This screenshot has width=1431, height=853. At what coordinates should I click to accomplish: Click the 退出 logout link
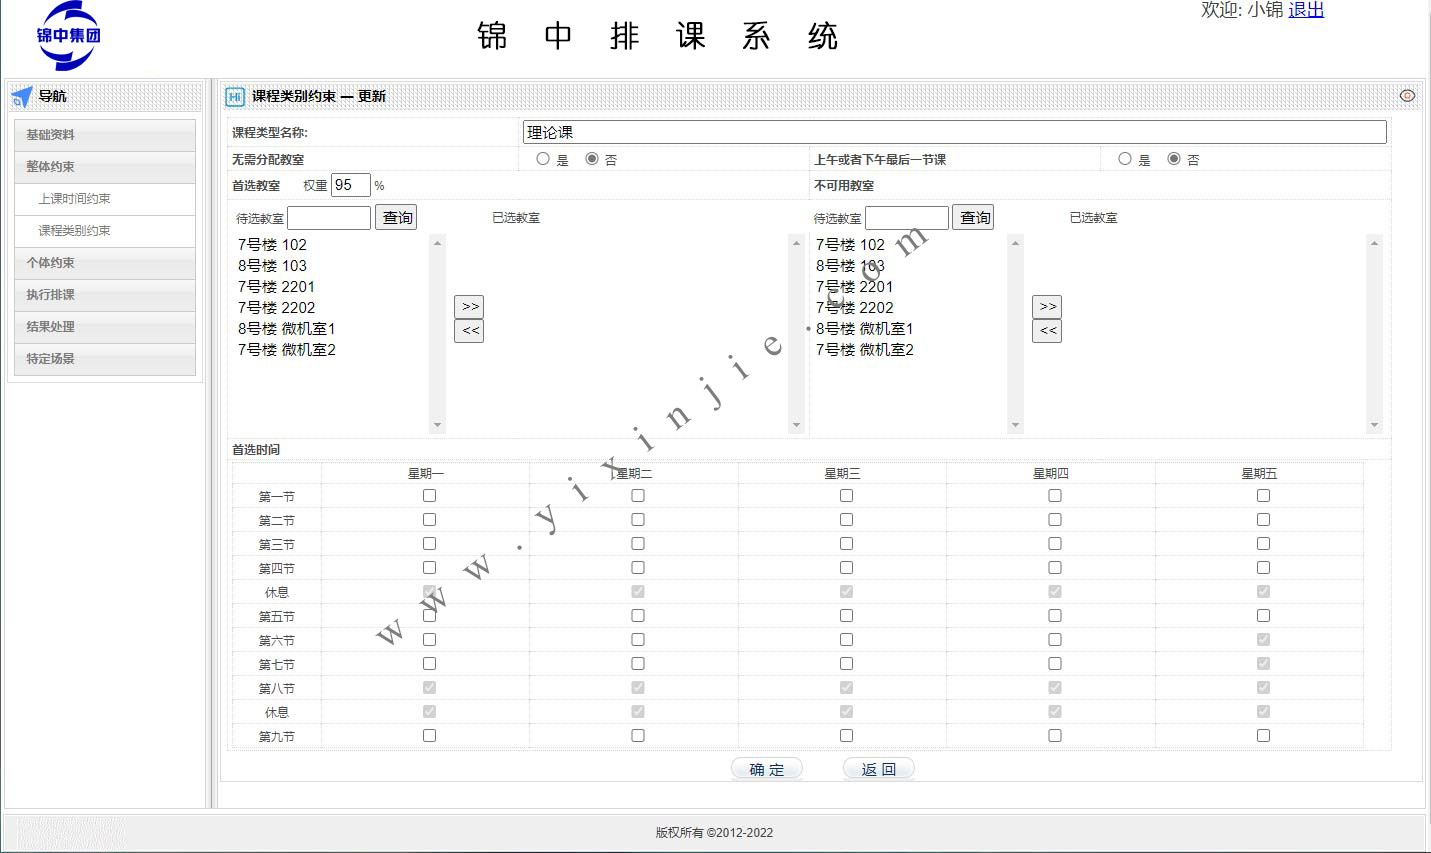click(1305, 10)
